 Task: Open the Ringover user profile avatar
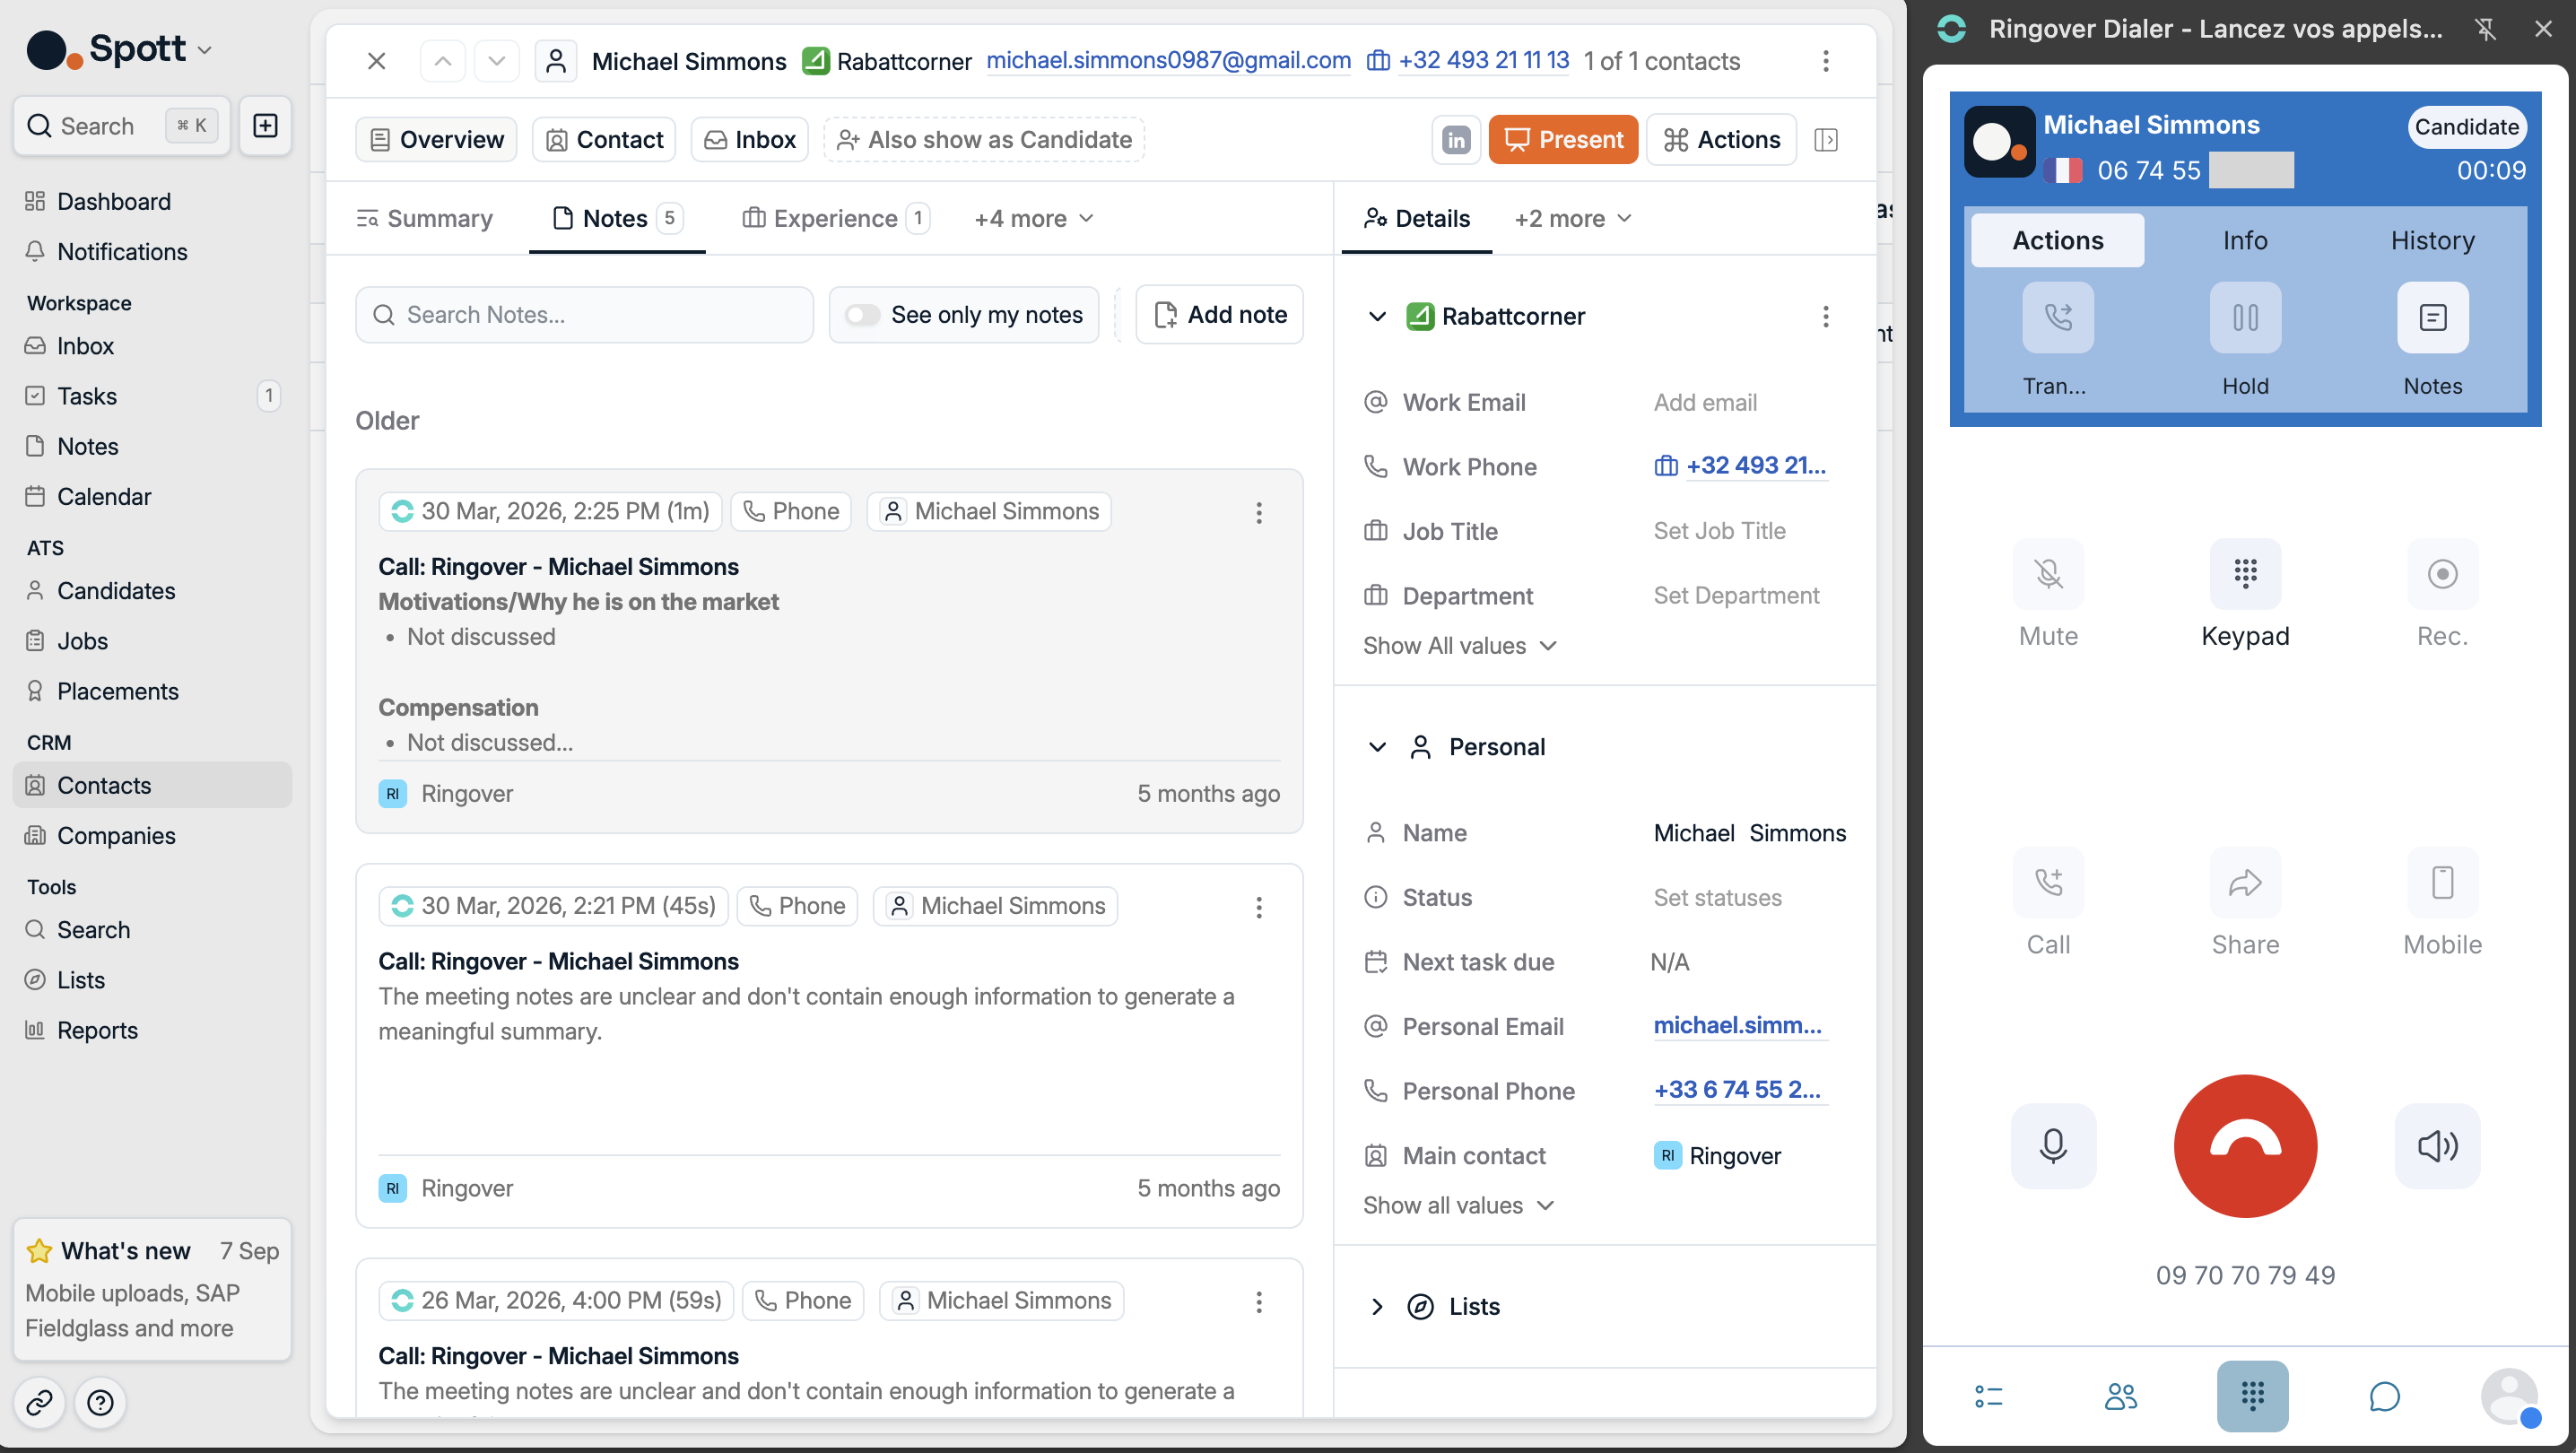2509,1396
